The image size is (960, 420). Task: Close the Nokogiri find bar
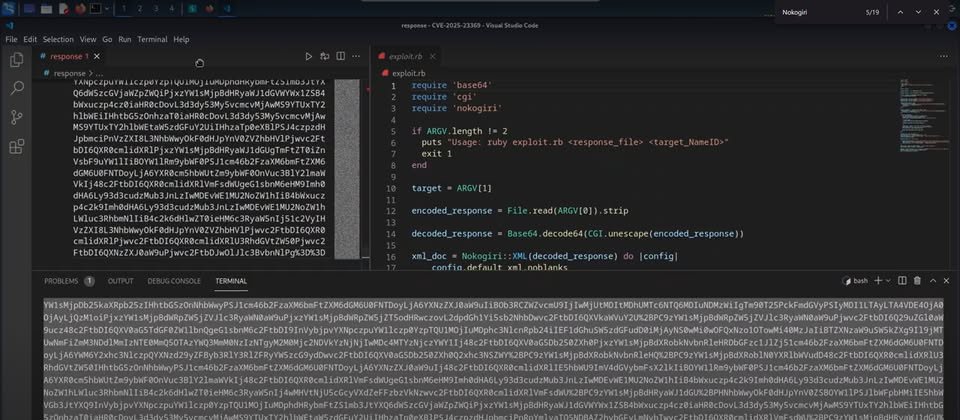[936, 12]
